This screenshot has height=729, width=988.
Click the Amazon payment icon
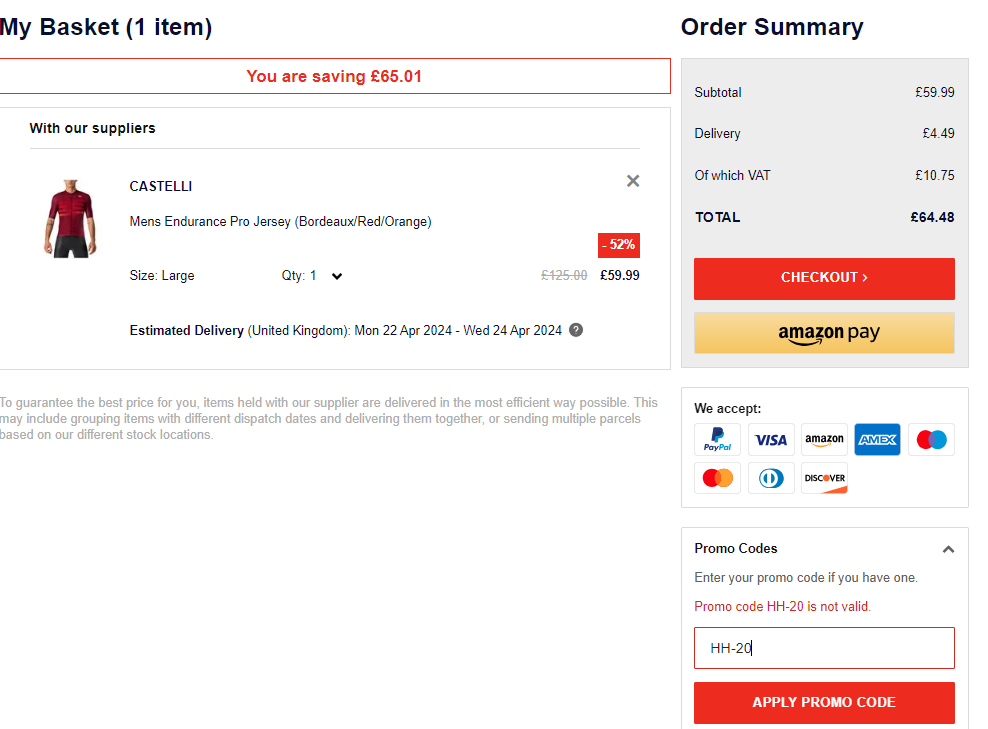click(824, 440)
